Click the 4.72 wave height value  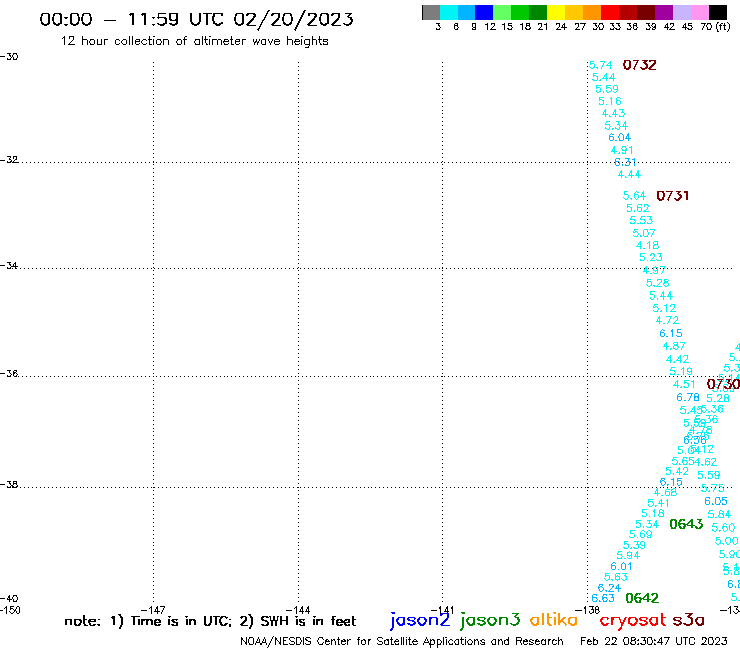coord(667,320)
